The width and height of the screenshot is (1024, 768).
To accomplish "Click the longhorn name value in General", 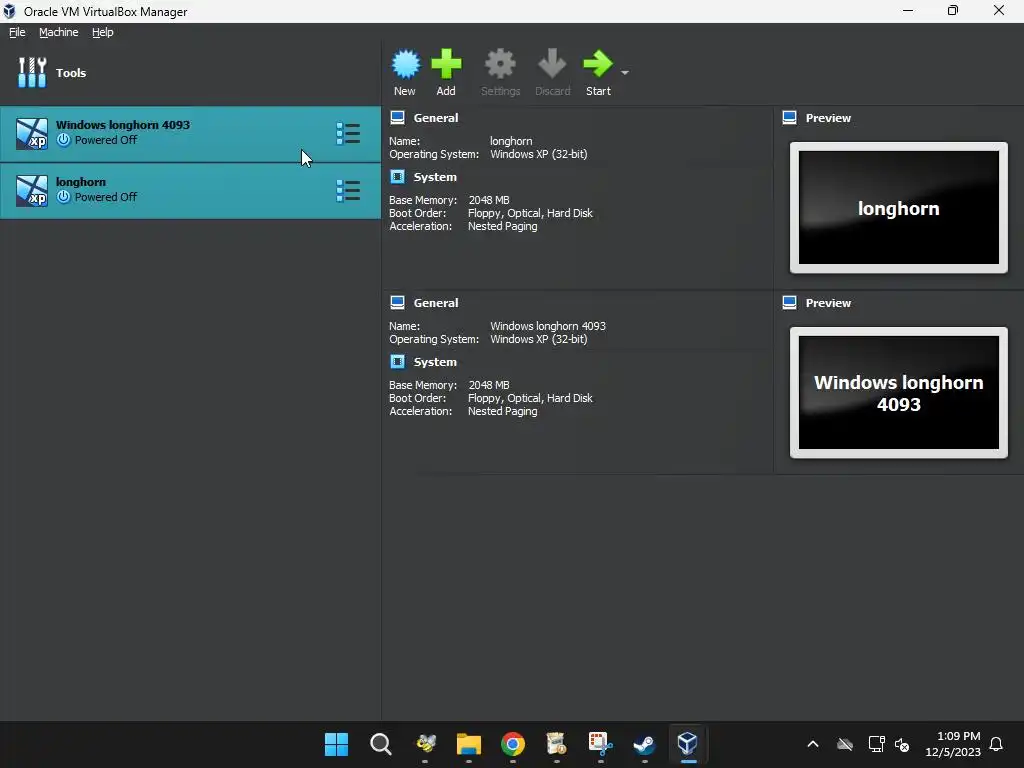I will pos(511,141).
